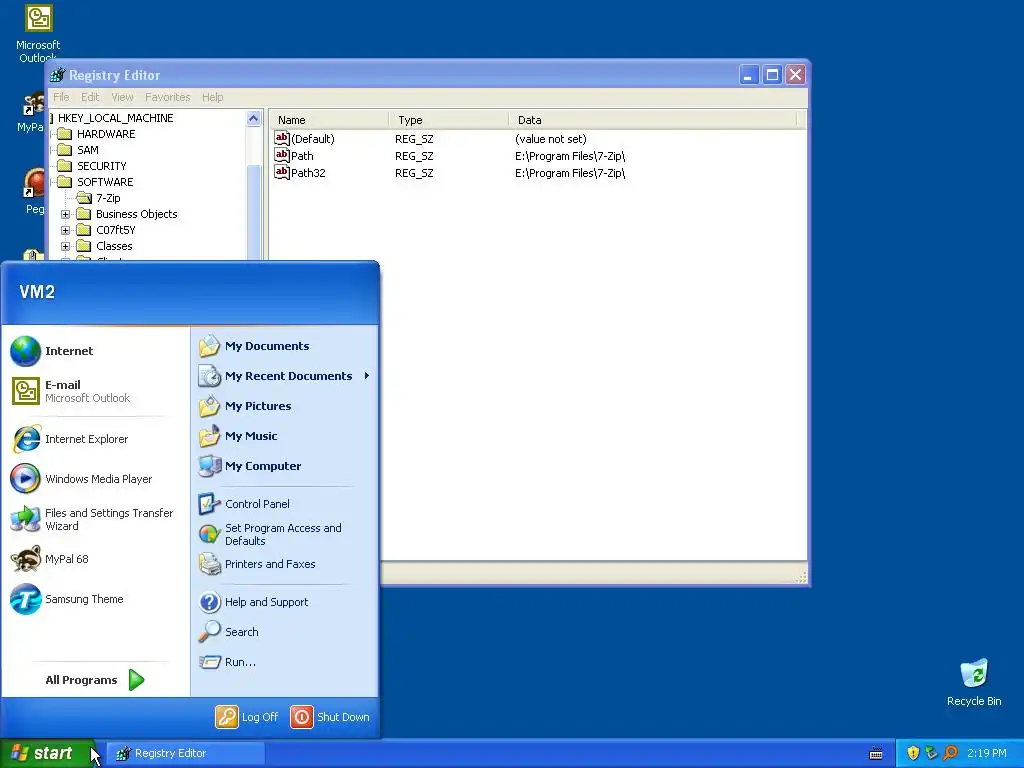Click Path's data E:\Program Files\7-Zip\
The width and height of the screenshot is (1024, 768).
click(x=569, y=156)
